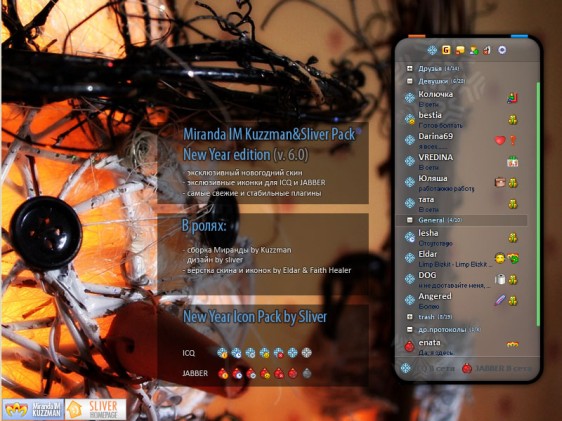This screenshot has width=562, height=421.
Task: Click the snowflake icon left of Юляша
Action: [410, 182]
